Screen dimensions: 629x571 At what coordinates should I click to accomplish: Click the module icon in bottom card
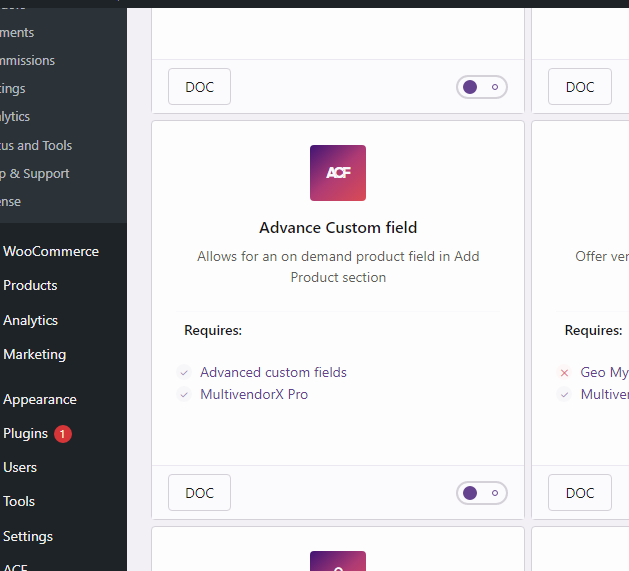(338, 561)
